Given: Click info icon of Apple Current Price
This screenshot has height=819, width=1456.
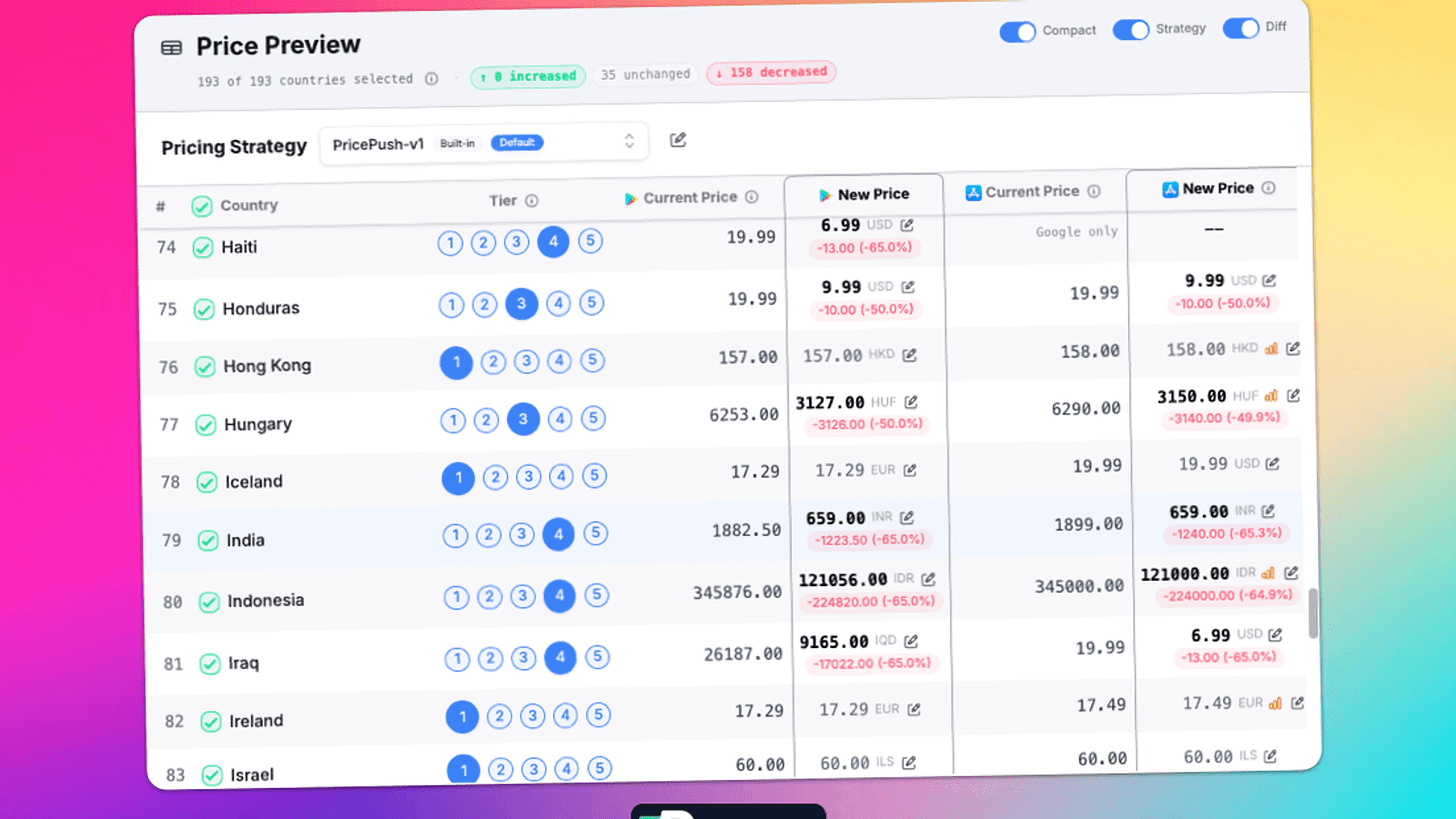Looking at the screenshot, I should [x=1094, y=191].
